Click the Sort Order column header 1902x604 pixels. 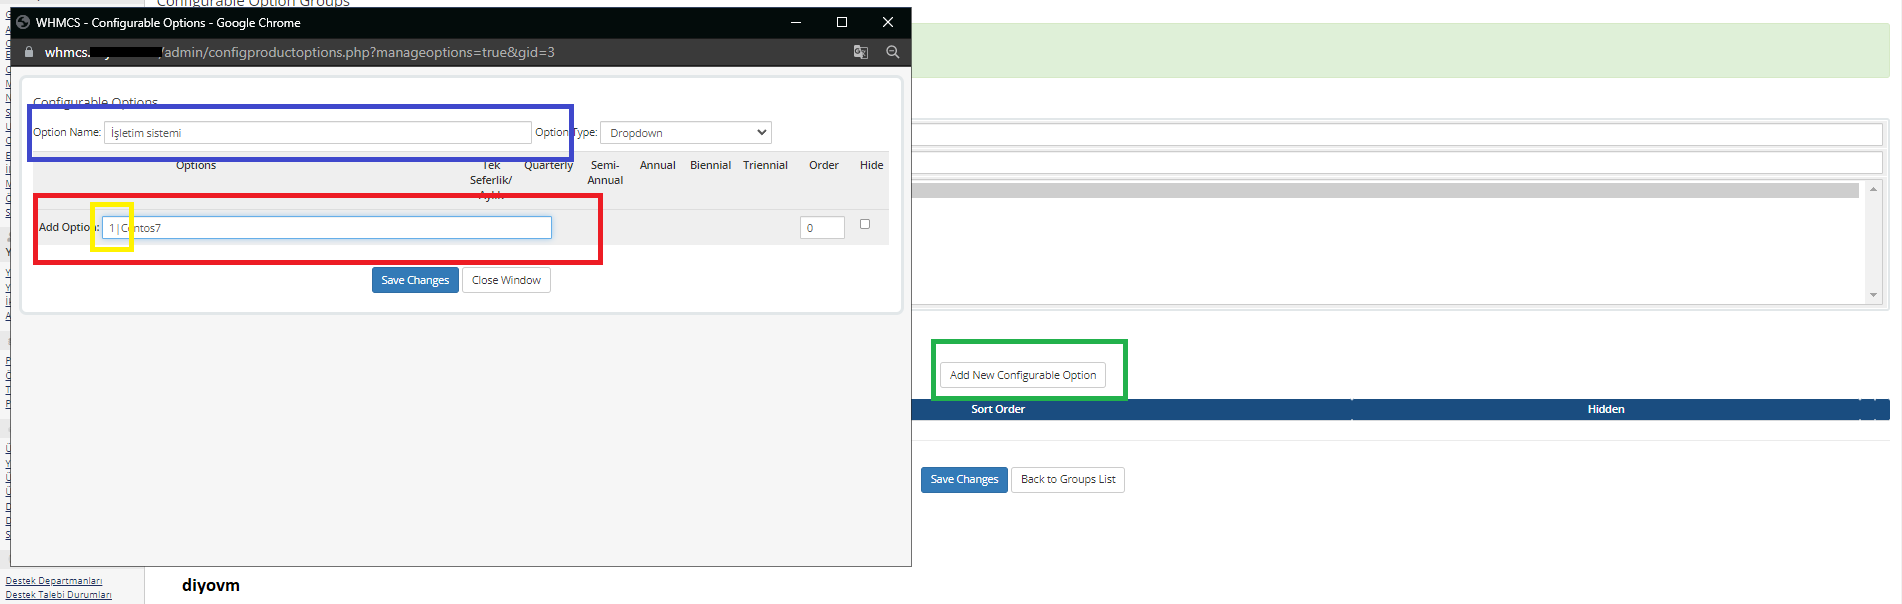pos(998,409)
